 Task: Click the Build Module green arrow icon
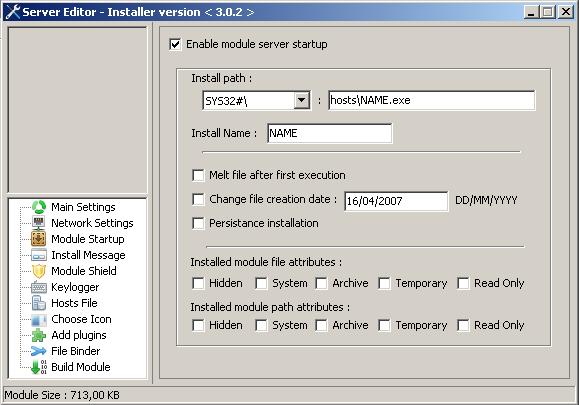(39, 367)
